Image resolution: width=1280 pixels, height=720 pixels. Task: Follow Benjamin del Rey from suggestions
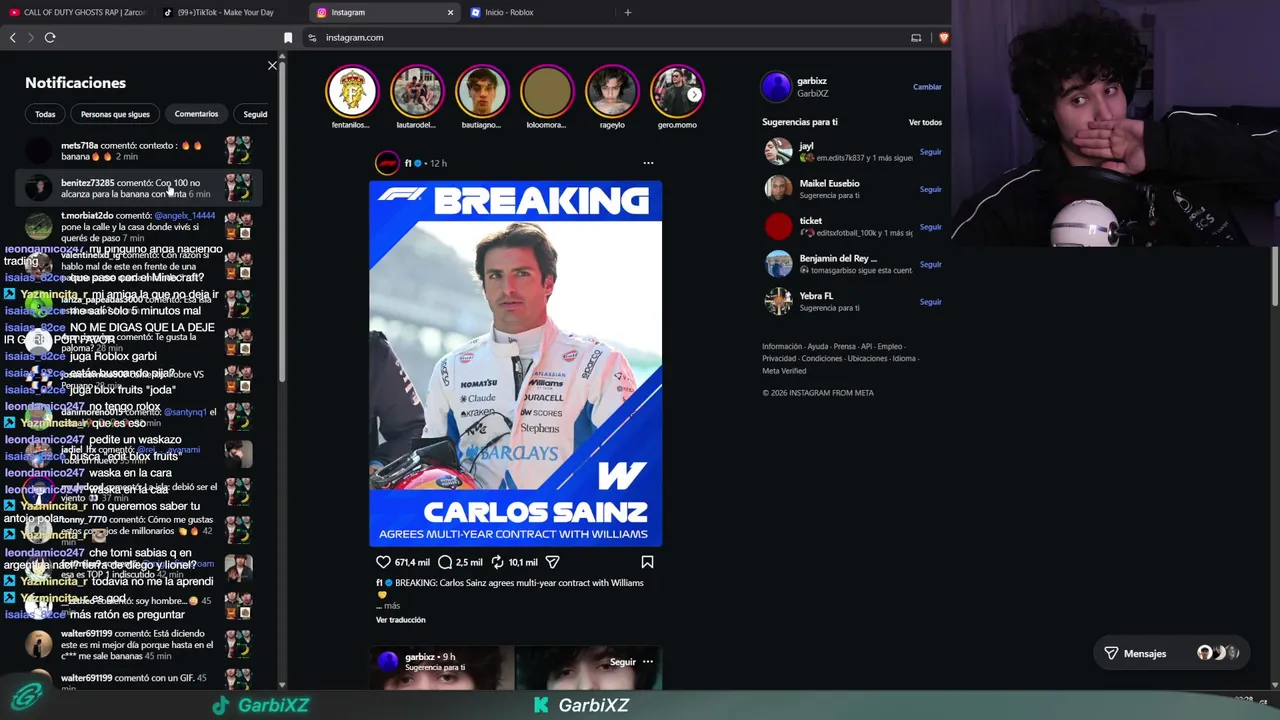pyautogui.click(x=930, y=264)
